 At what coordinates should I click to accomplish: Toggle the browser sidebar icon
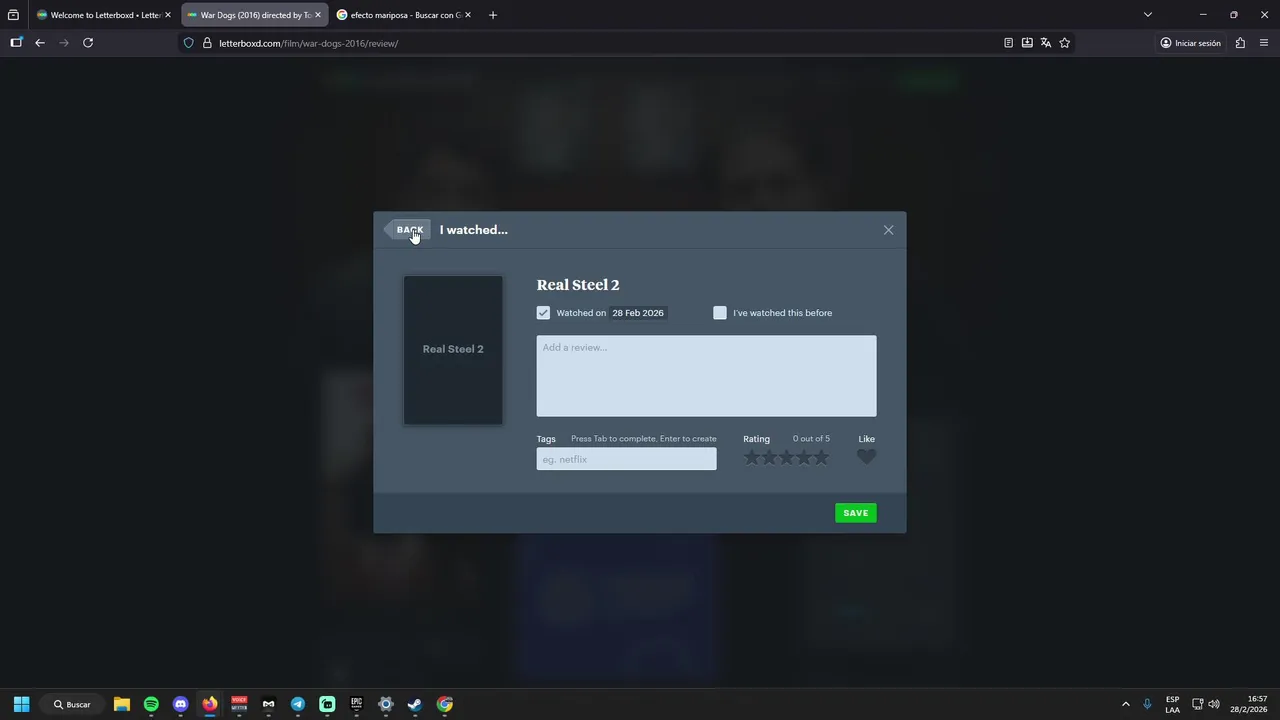tap(16, 43)
